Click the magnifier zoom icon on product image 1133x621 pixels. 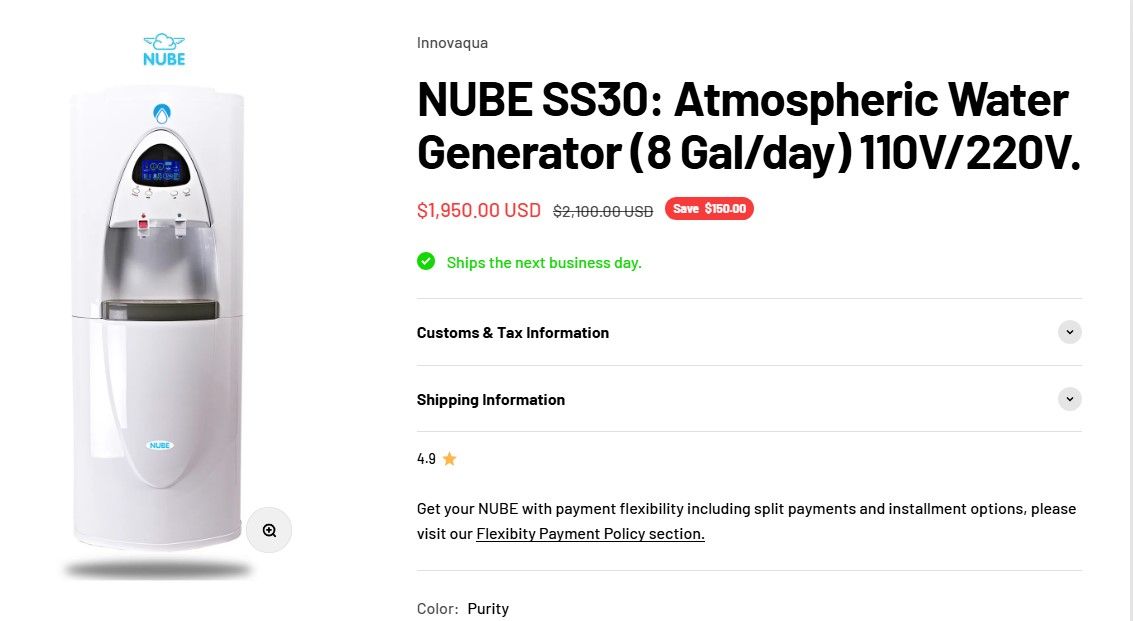pyautogui.click(x=269, y=530)
